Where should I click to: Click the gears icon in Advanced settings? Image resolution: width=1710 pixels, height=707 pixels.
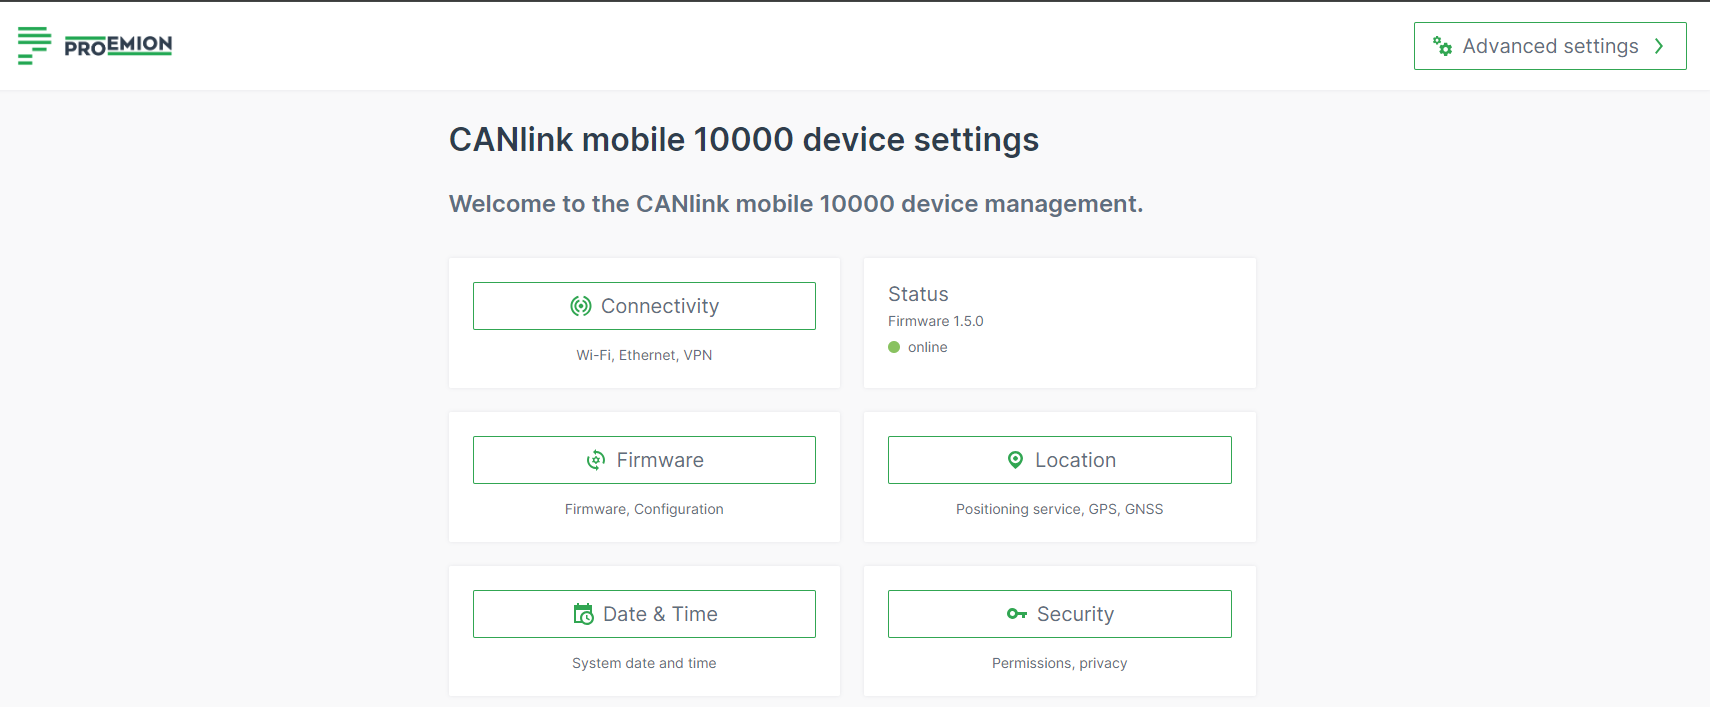point(1442,46)
